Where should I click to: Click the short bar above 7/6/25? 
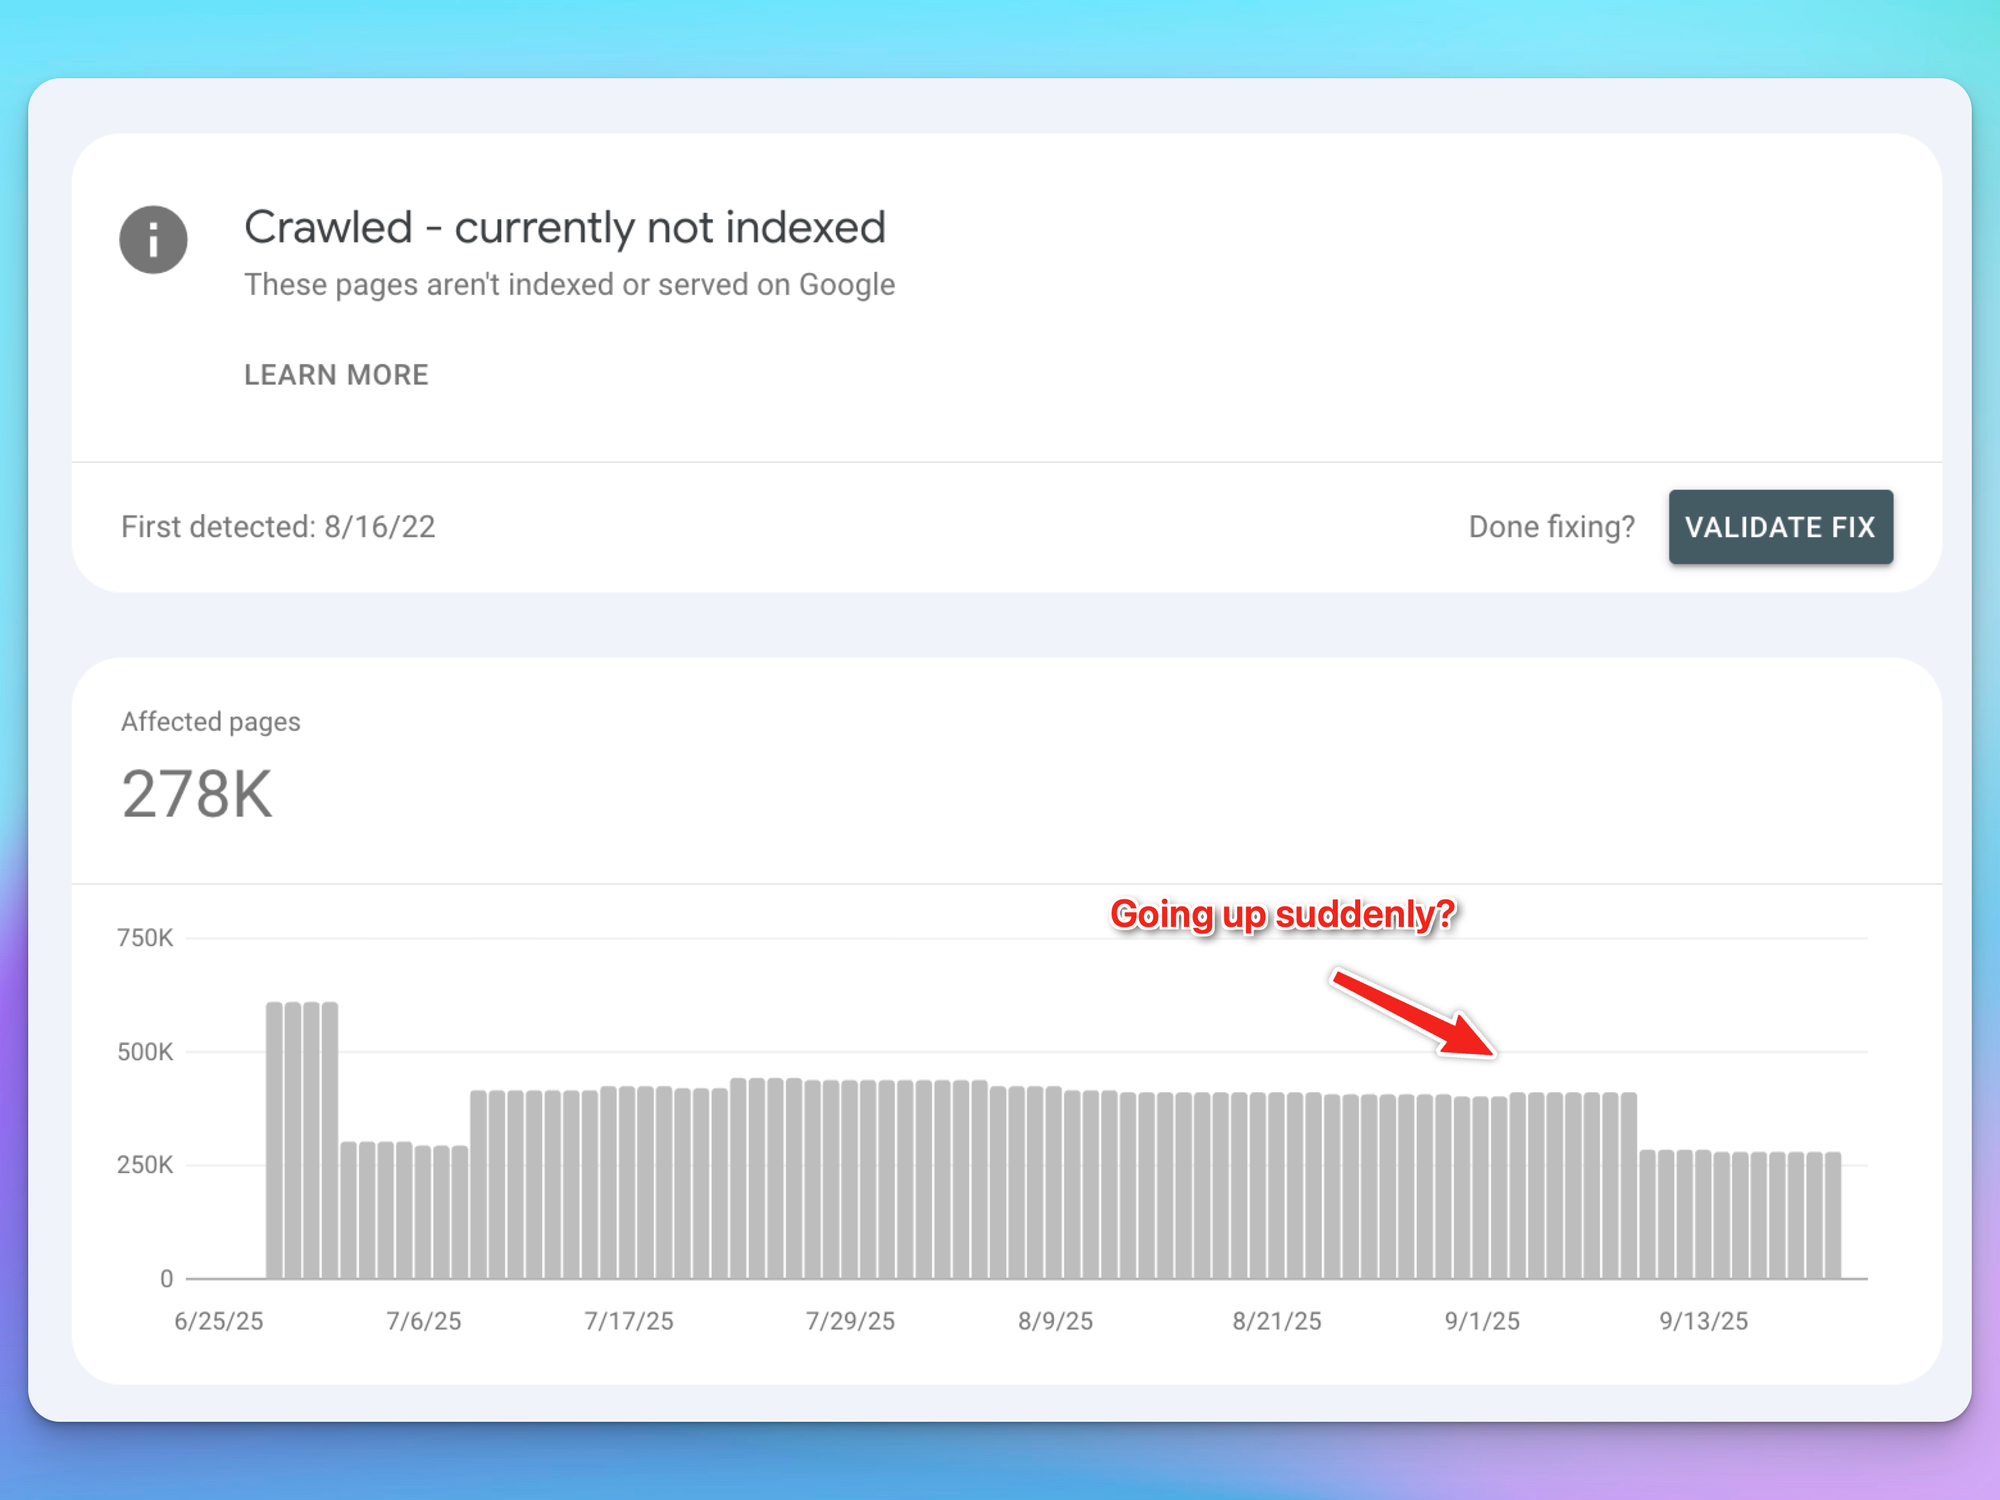click(423, 1212)
